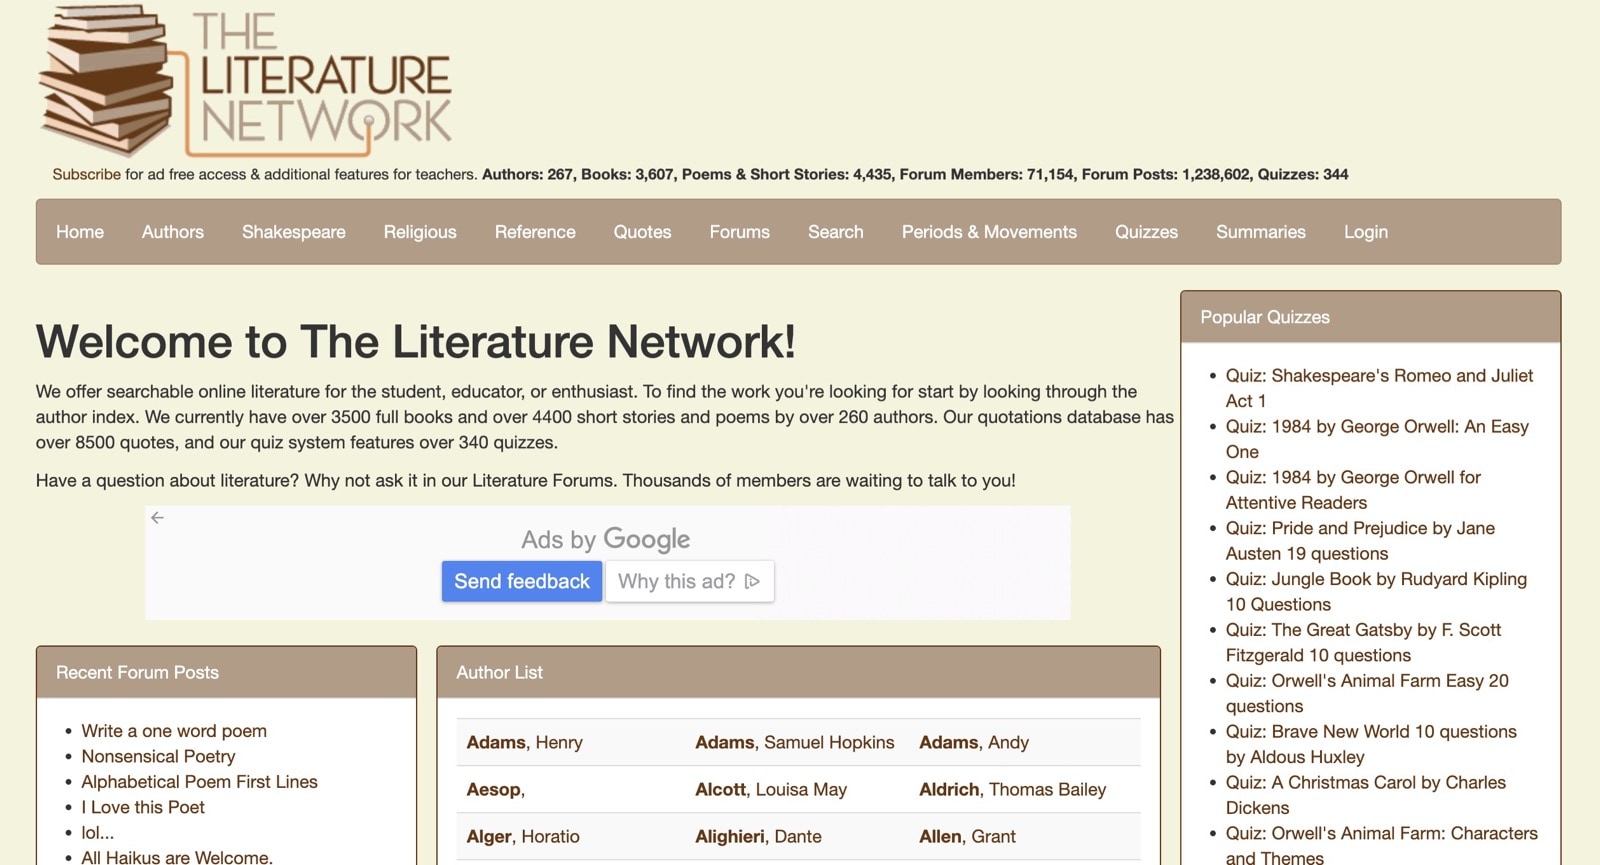
Task: Open forum post Nonsensical Poetry
Action: point(158,757)
